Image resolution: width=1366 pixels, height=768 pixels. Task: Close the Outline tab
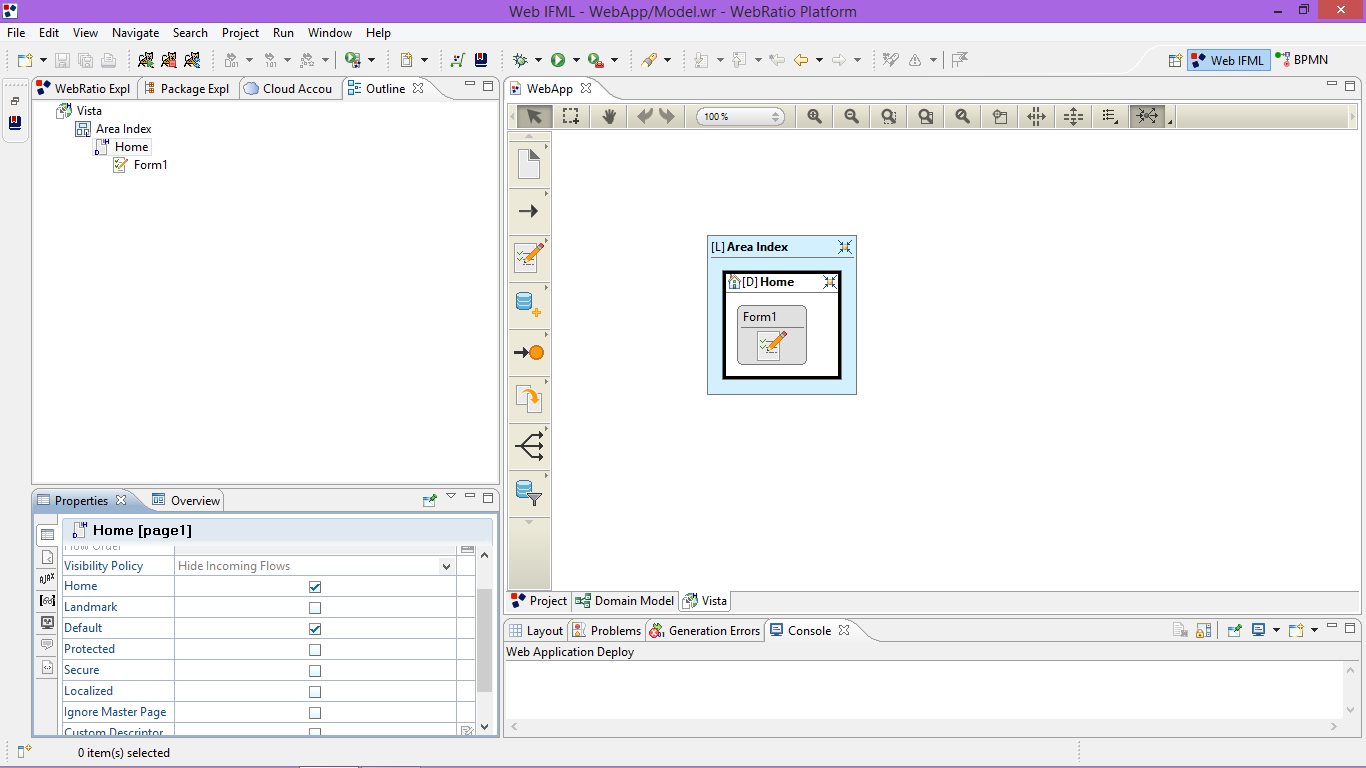[x=419, y=88]
